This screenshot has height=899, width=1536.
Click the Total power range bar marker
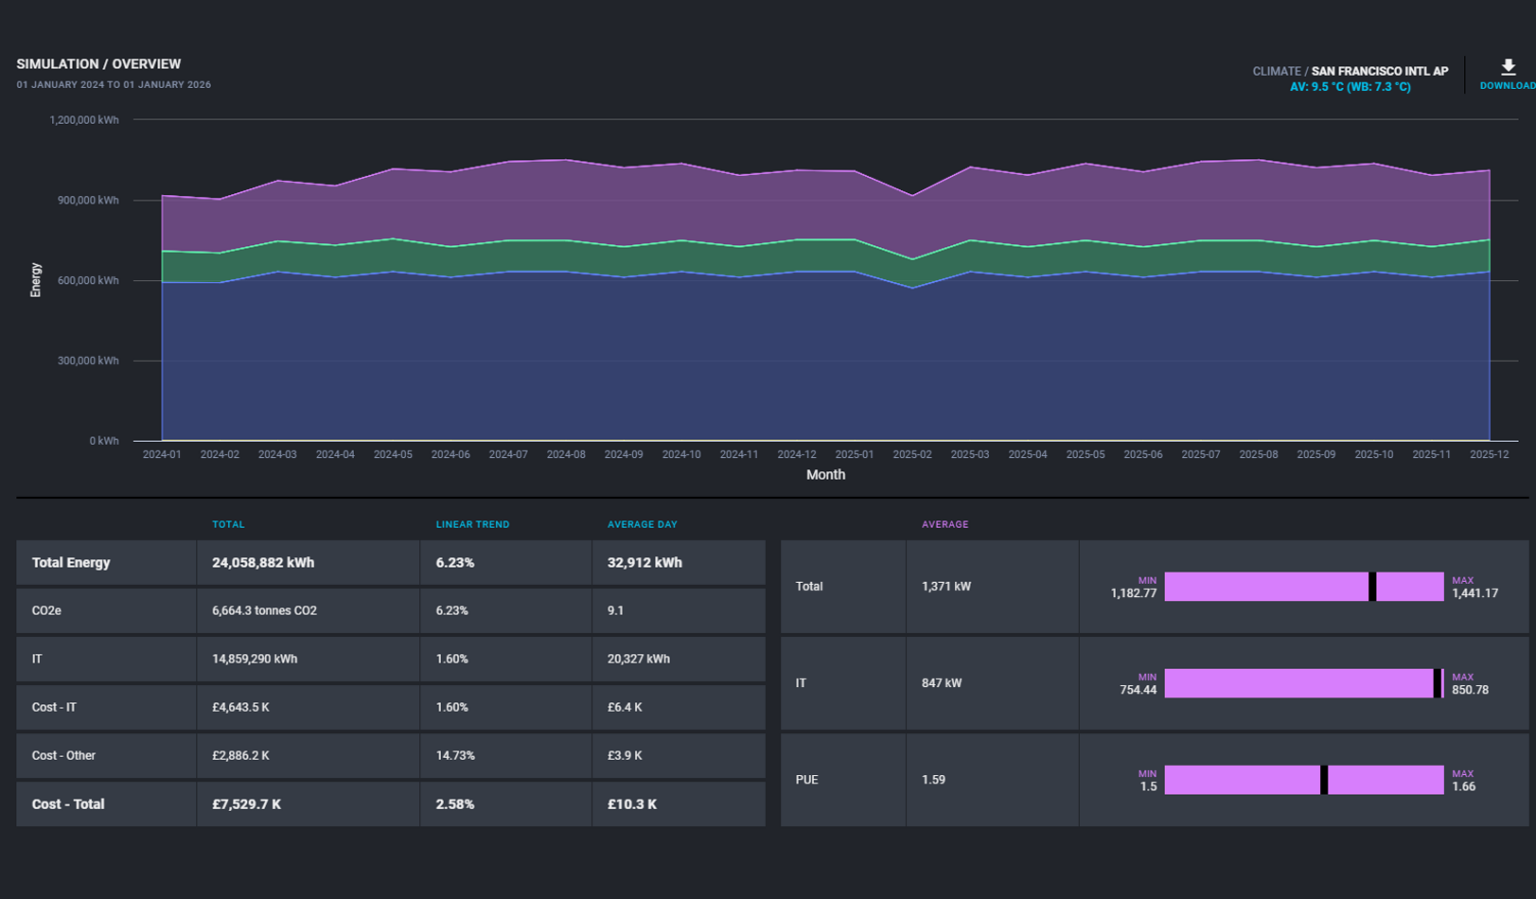point(1372,587)
